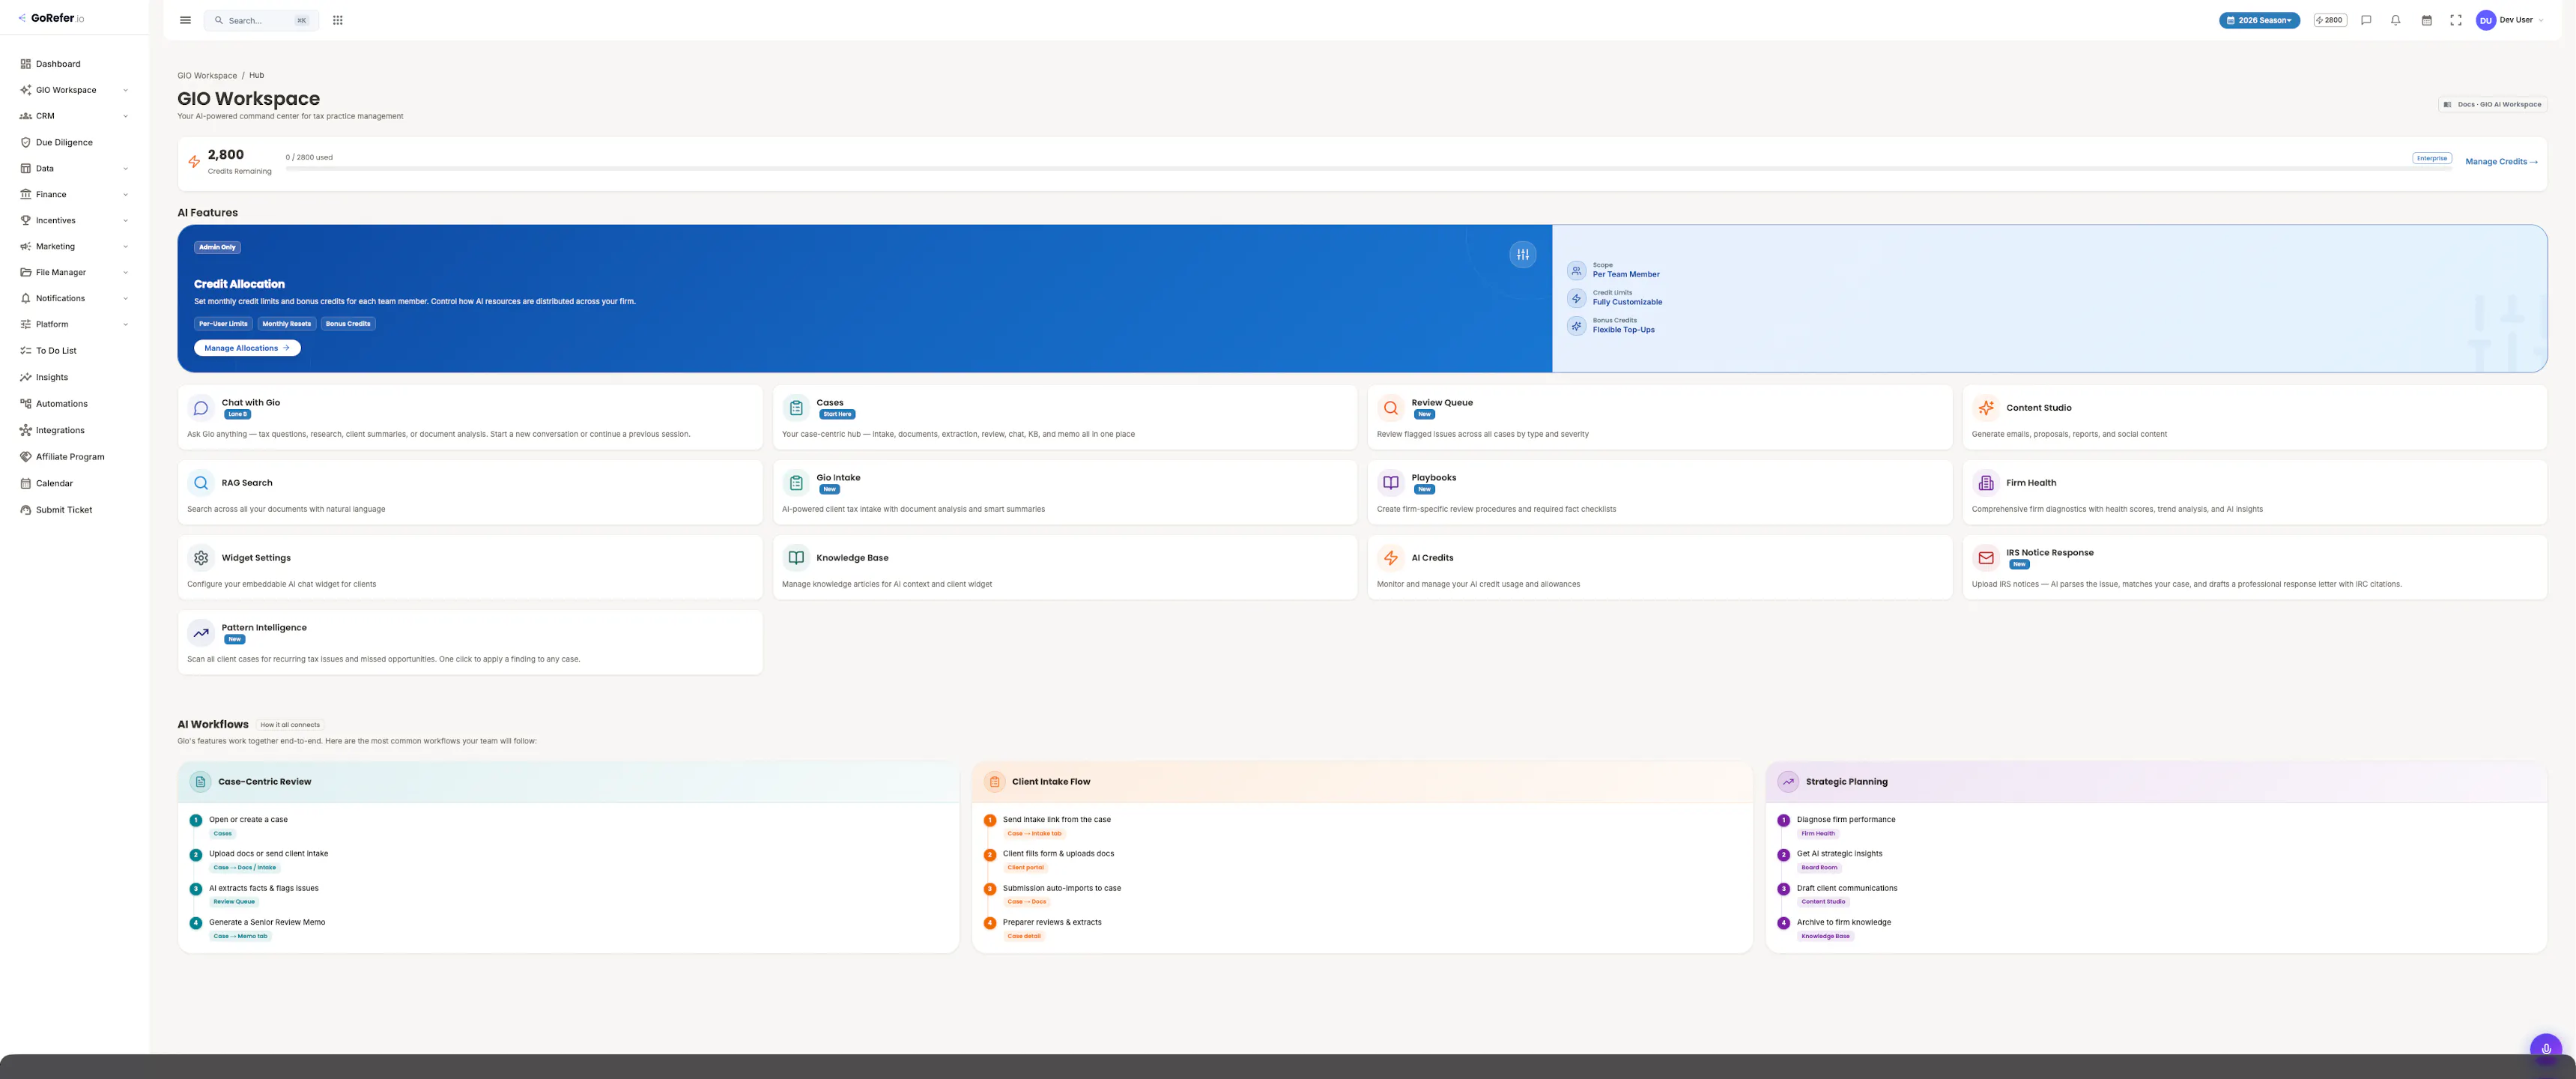Open Submit Ticket in the sidebar
This screenshot has height=1079, width=2576.
[x=74, y=510]
